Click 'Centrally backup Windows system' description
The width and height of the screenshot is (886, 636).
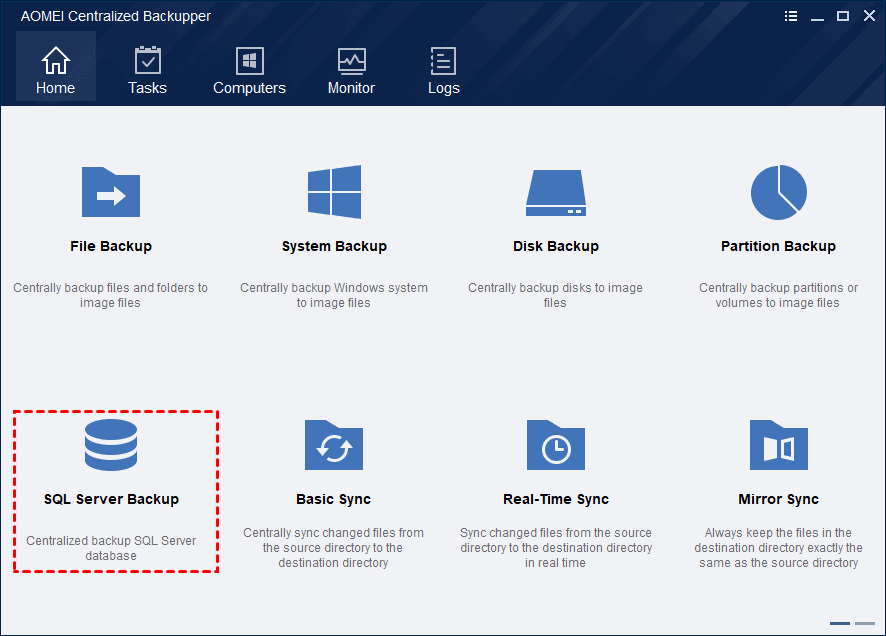[x=333, y=295]
